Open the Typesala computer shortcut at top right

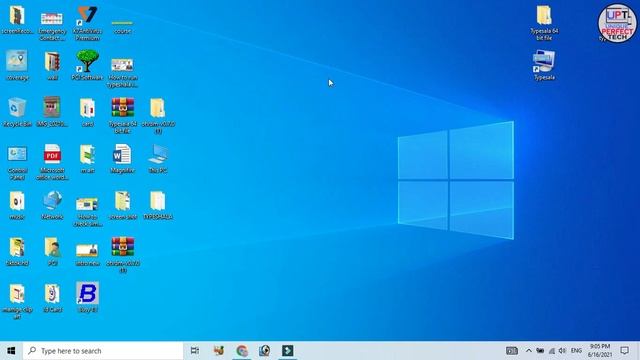click(x=544, y=65)
